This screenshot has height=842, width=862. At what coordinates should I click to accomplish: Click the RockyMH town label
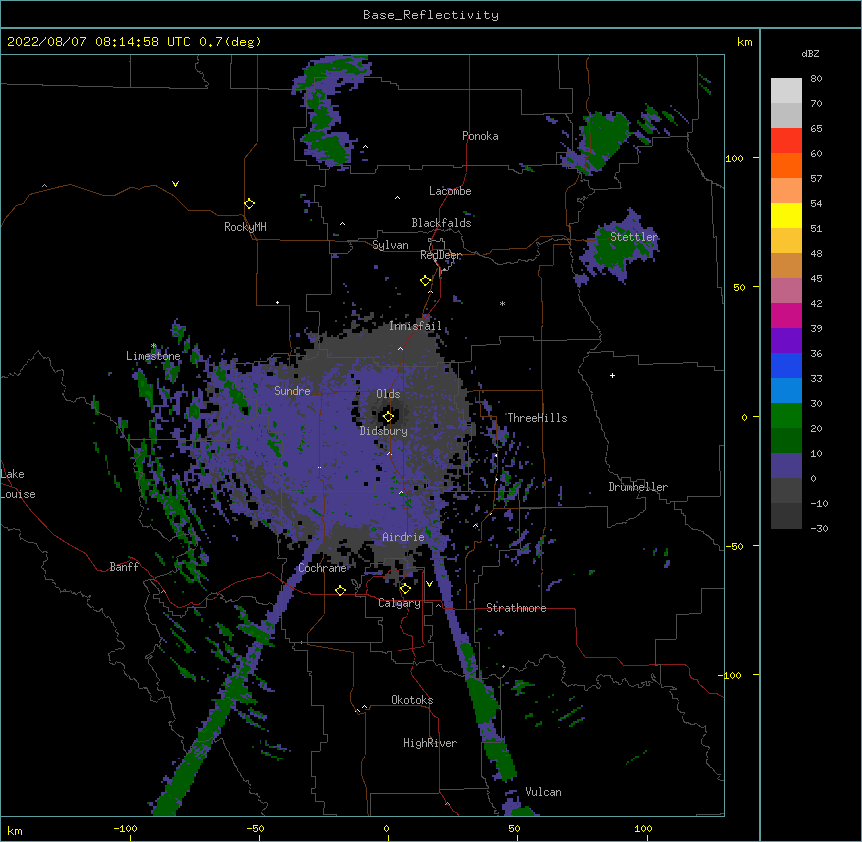click(x=245, y=227)
